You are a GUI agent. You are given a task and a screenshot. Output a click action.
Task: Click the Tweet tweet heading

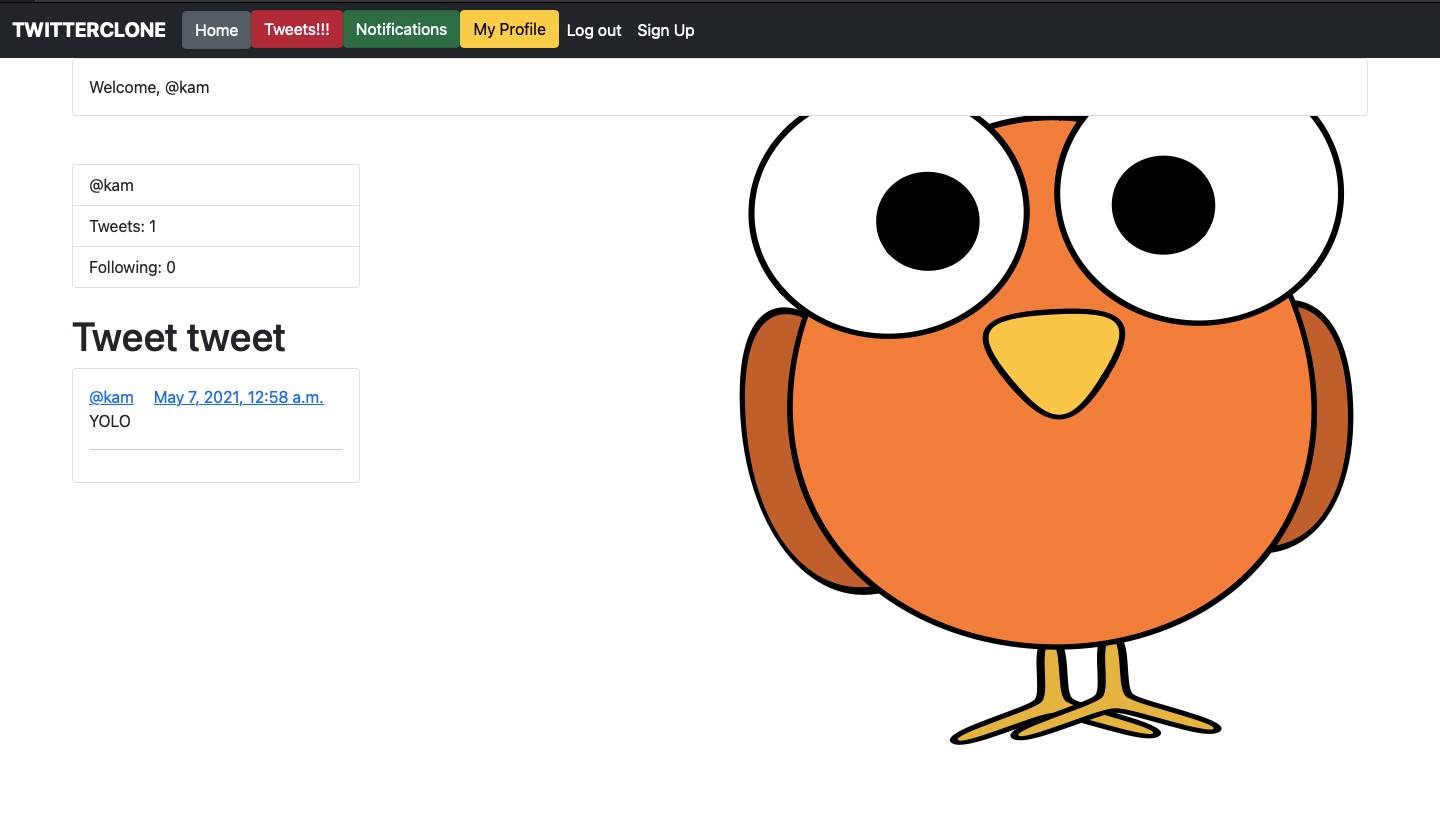coord(178,337)
